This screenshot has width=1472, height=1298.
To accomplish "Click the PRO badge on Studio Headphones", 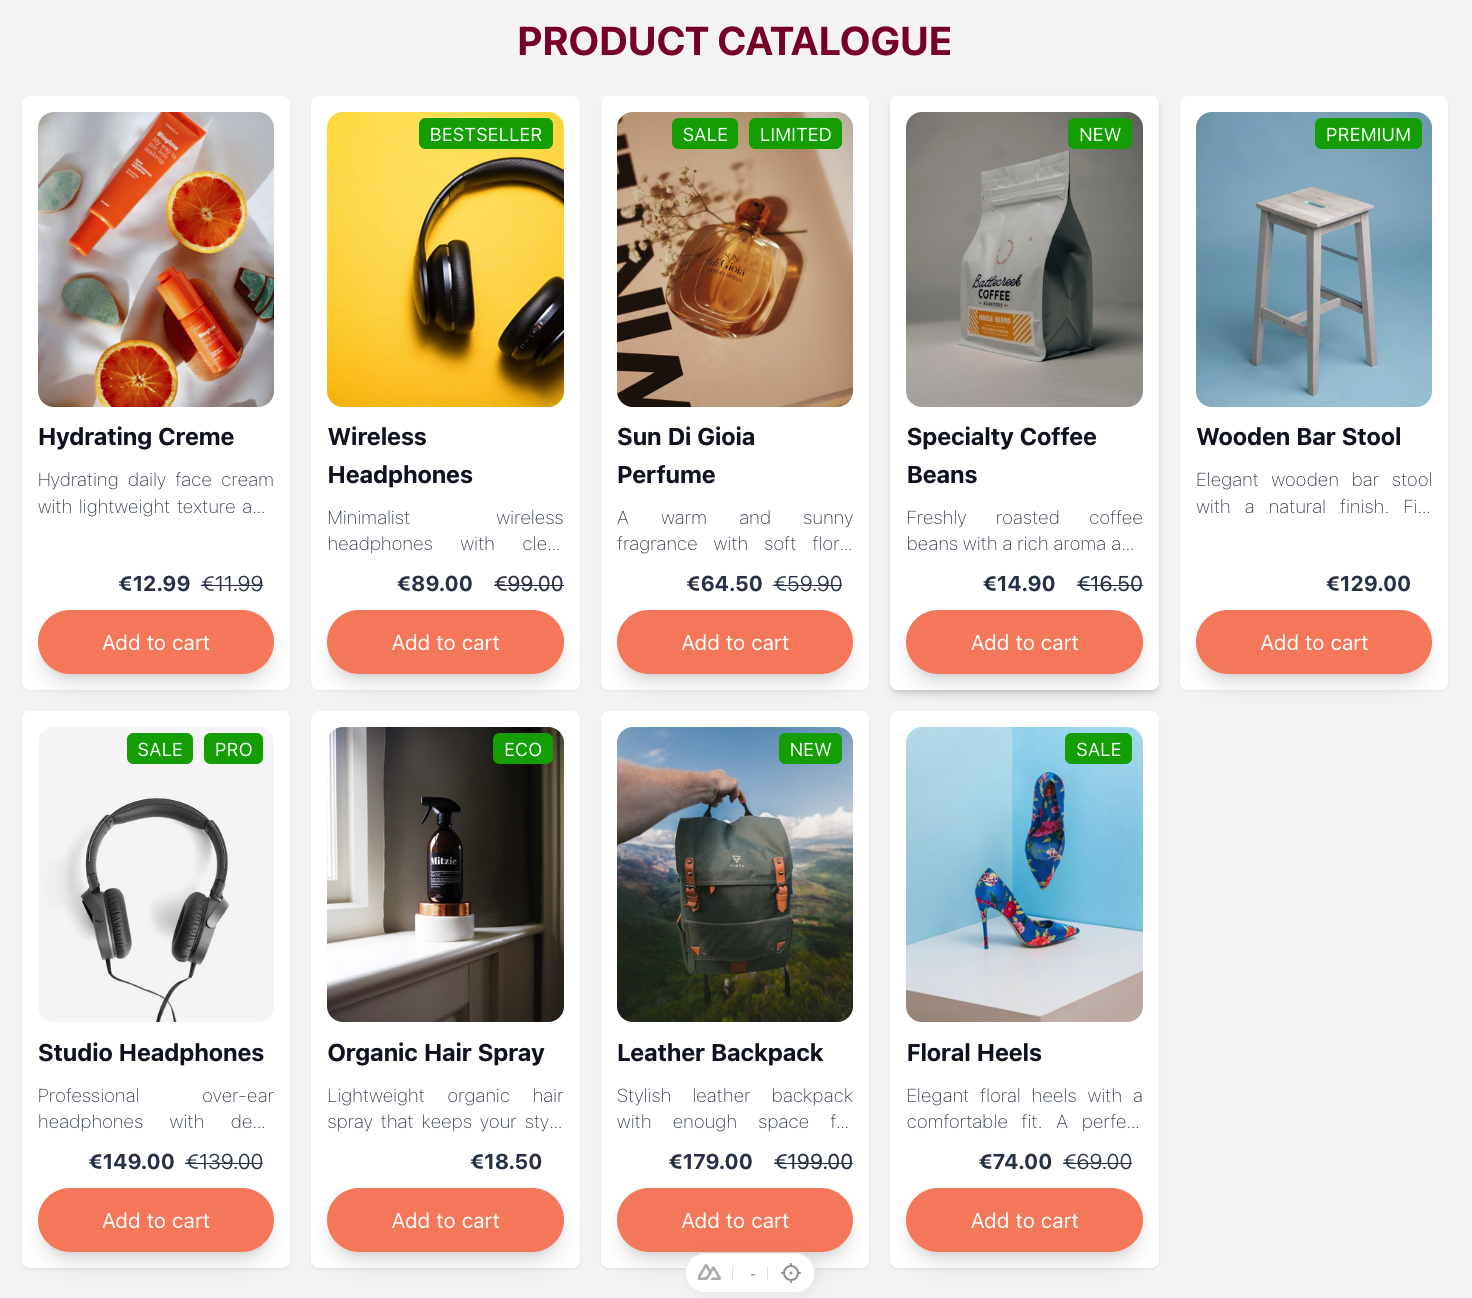I will 233,748.
